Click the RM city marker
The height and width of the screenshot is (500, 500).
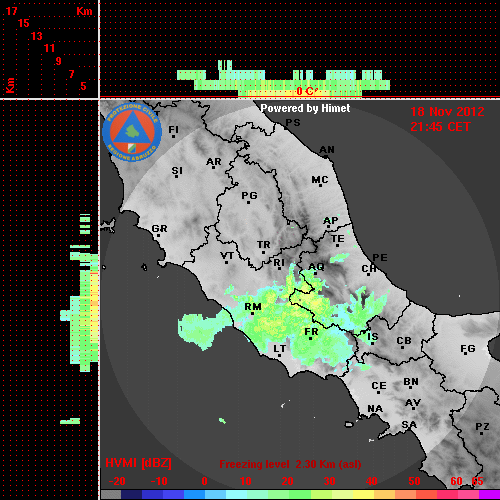click(x=252, y=314)
